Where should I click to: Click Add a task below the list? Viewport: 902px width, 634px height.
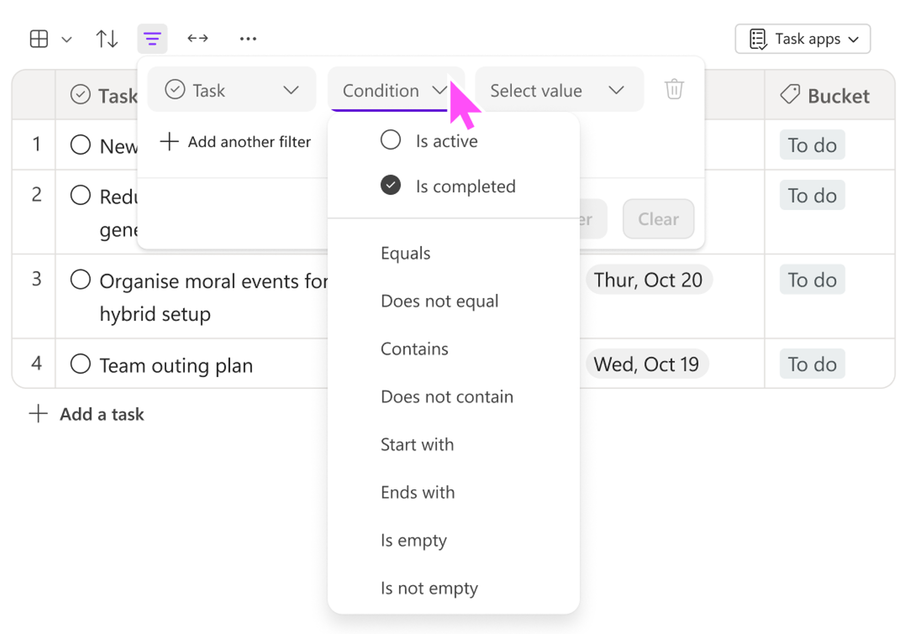(x=86, y=413)
